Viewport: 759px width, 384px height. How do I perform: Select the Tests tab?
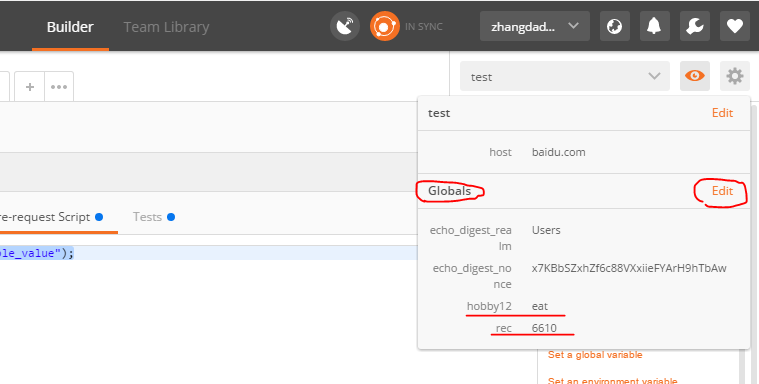pyautogui.click(x=153, y=217)
